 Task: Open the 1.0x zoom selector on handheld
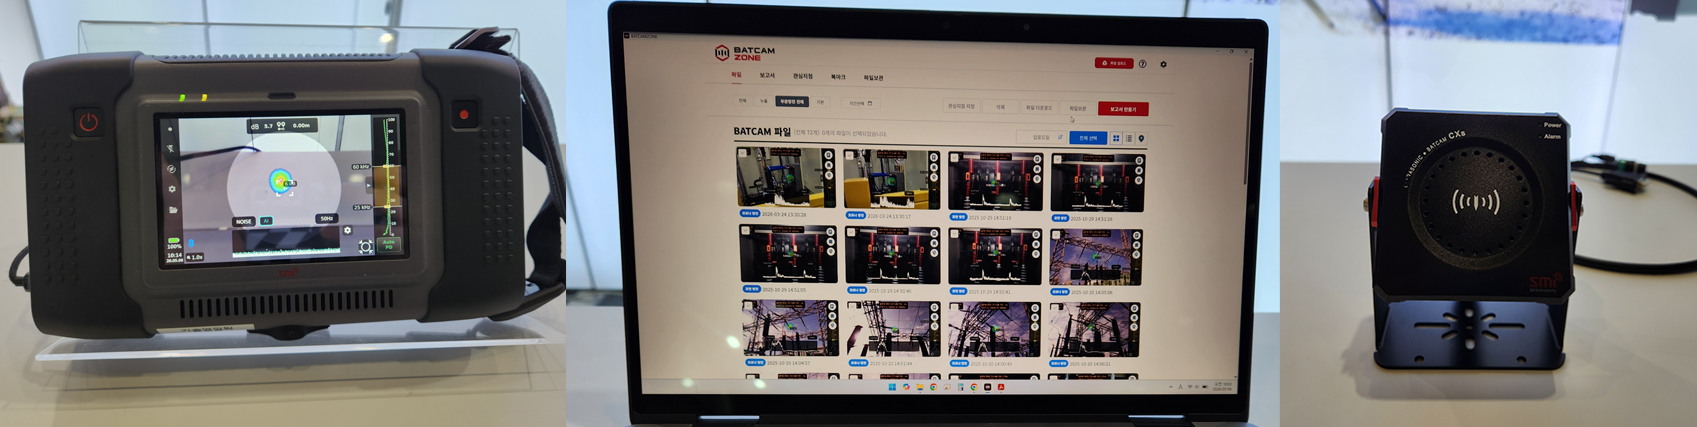pyautogui.click(x=196, y=257)
